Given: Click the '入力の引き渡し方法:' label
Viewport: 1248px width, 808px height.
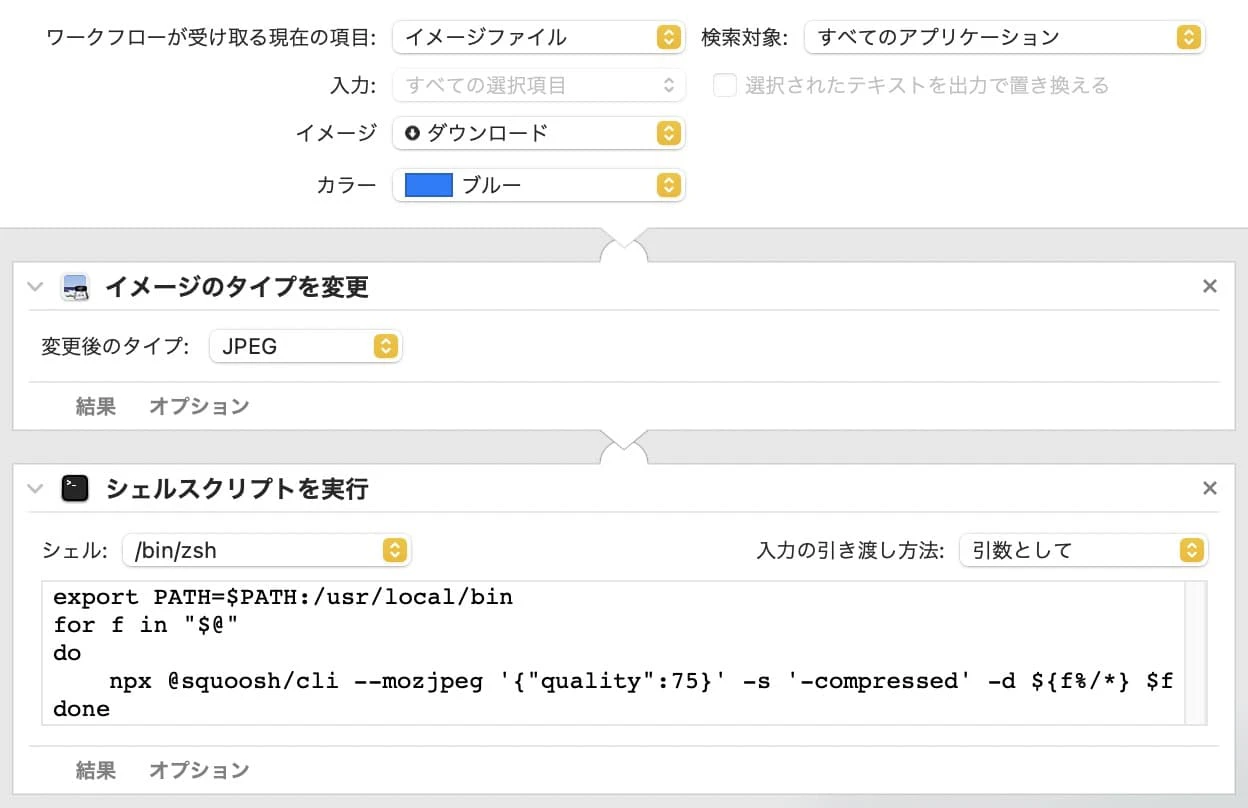Looking at the screenshot, I should 851,551.
